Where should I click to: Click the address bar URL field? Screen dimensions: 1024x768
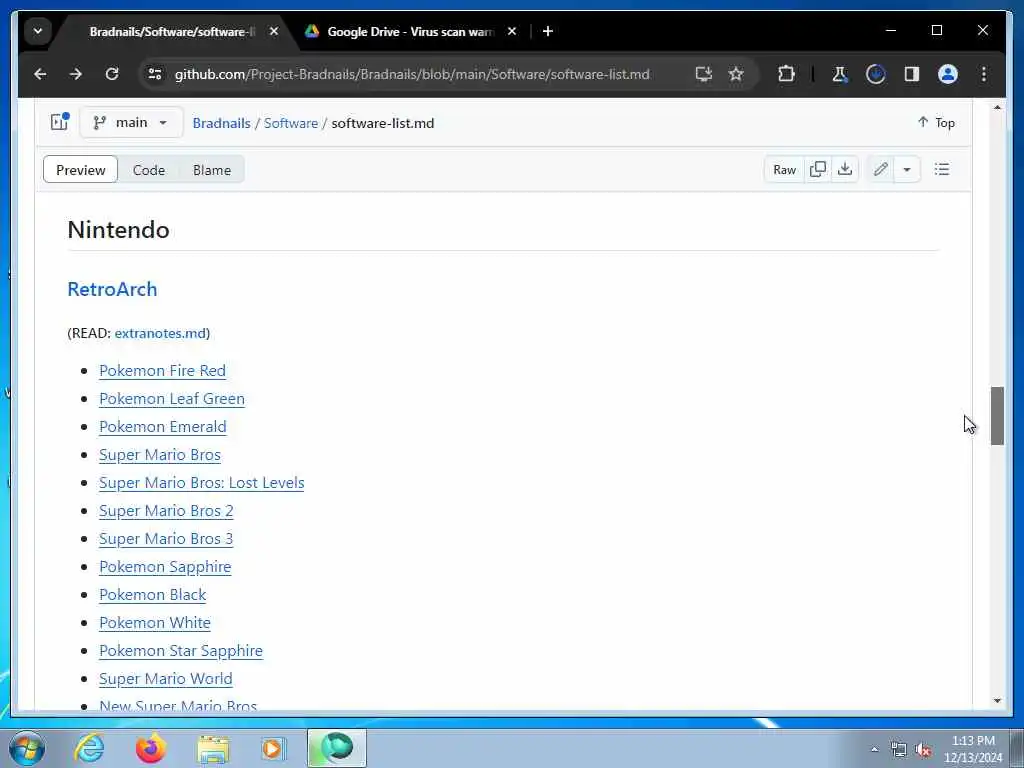coord(412,74)
